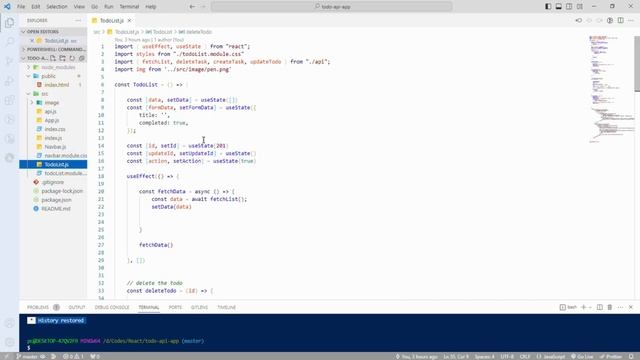Collapse the public folder
Viewport: 640px width, 360px height.
(53, 76)
